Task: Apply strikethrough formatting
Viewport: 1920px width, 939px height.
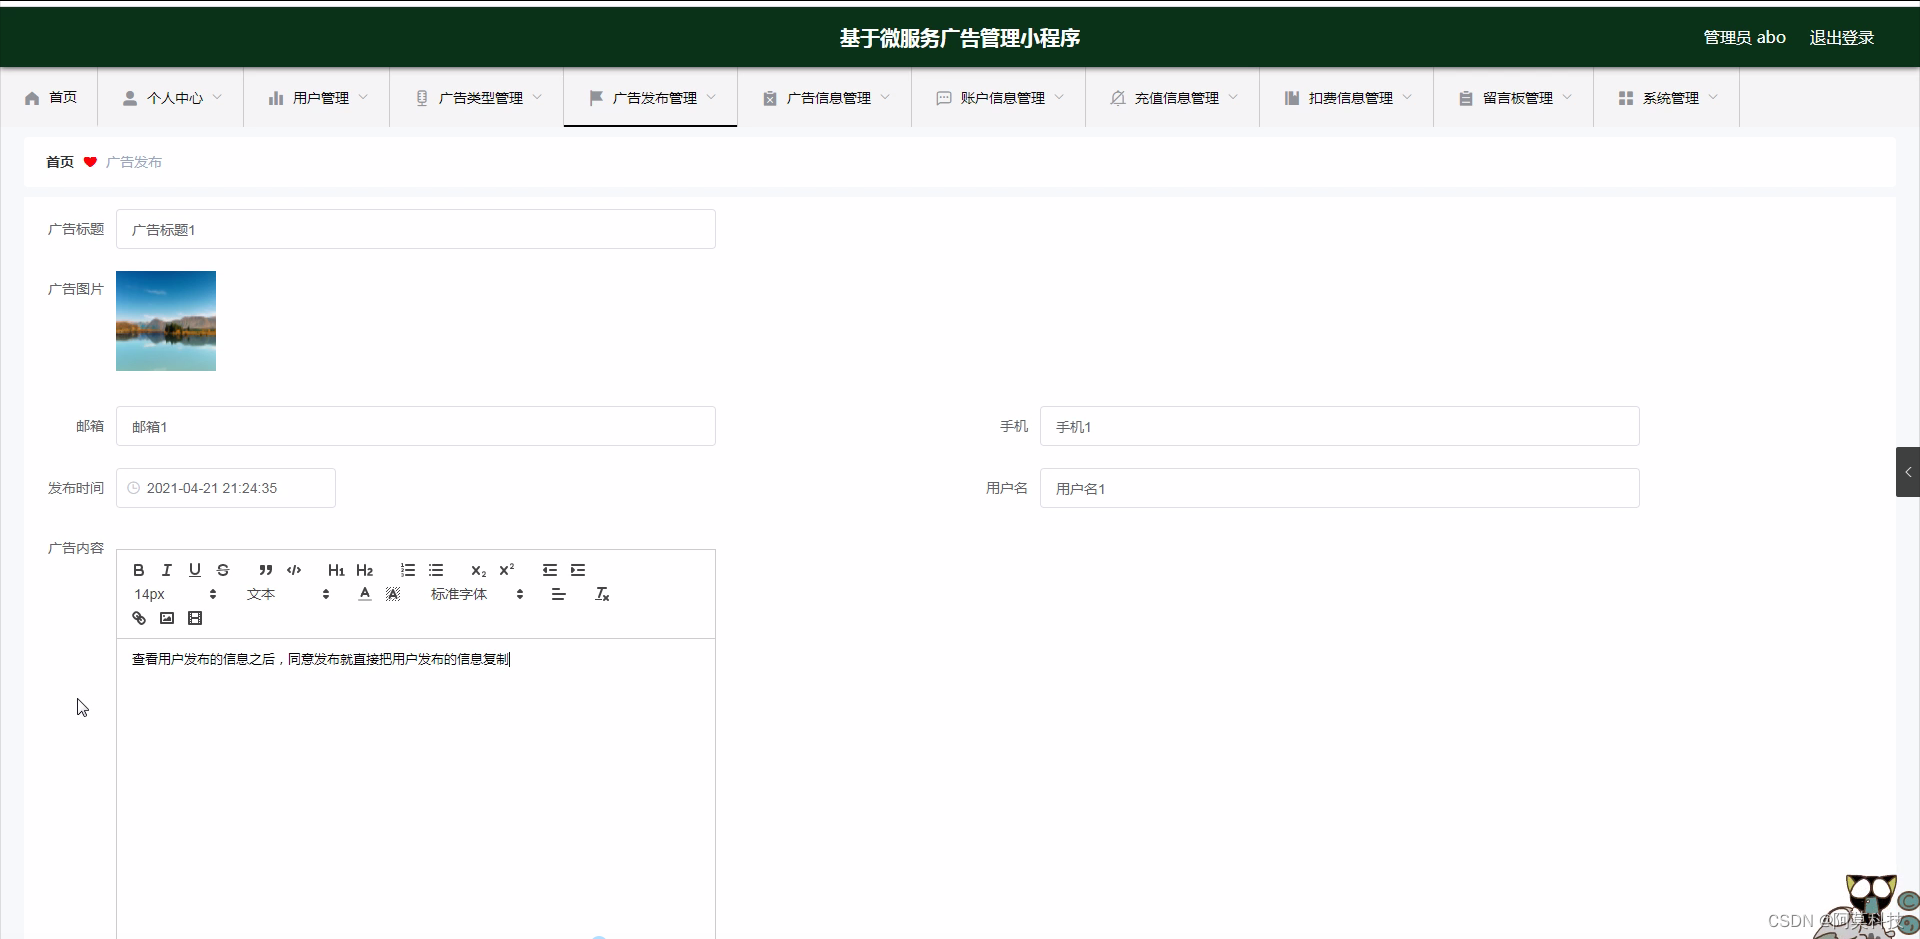Action: click(223, 570)
